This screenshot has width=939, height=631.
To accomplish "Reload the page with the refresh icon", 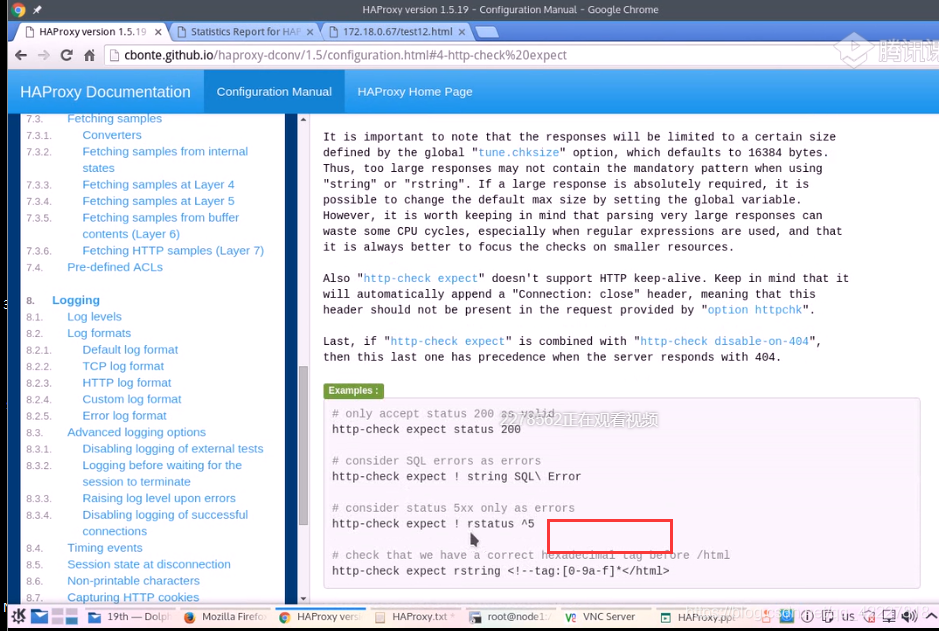I will pos(66,55).
